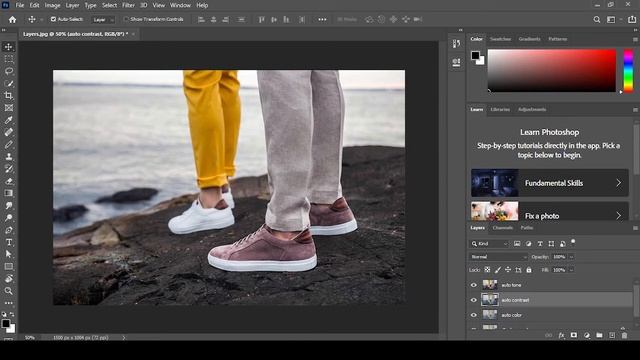Toggle lock all padlock icon
The width and height of the screenshot is (640, 360).
pyautogui.click(x=529, y=270)
